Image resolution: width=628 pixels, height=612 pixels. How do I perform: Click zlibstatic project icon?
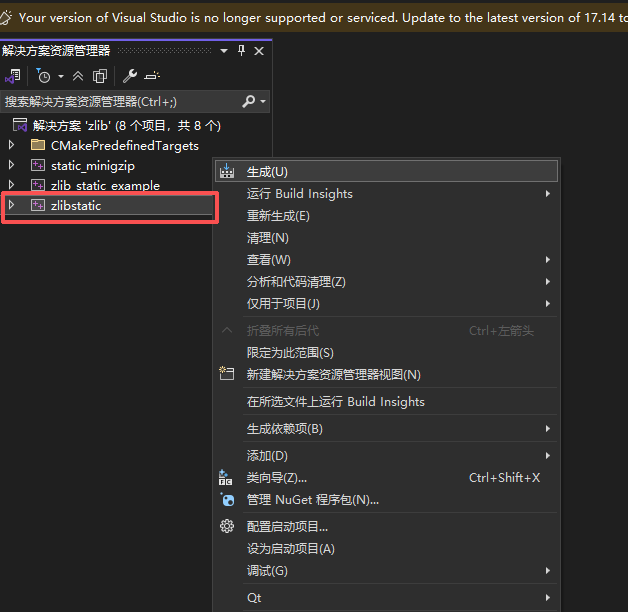tap(38, 205)
